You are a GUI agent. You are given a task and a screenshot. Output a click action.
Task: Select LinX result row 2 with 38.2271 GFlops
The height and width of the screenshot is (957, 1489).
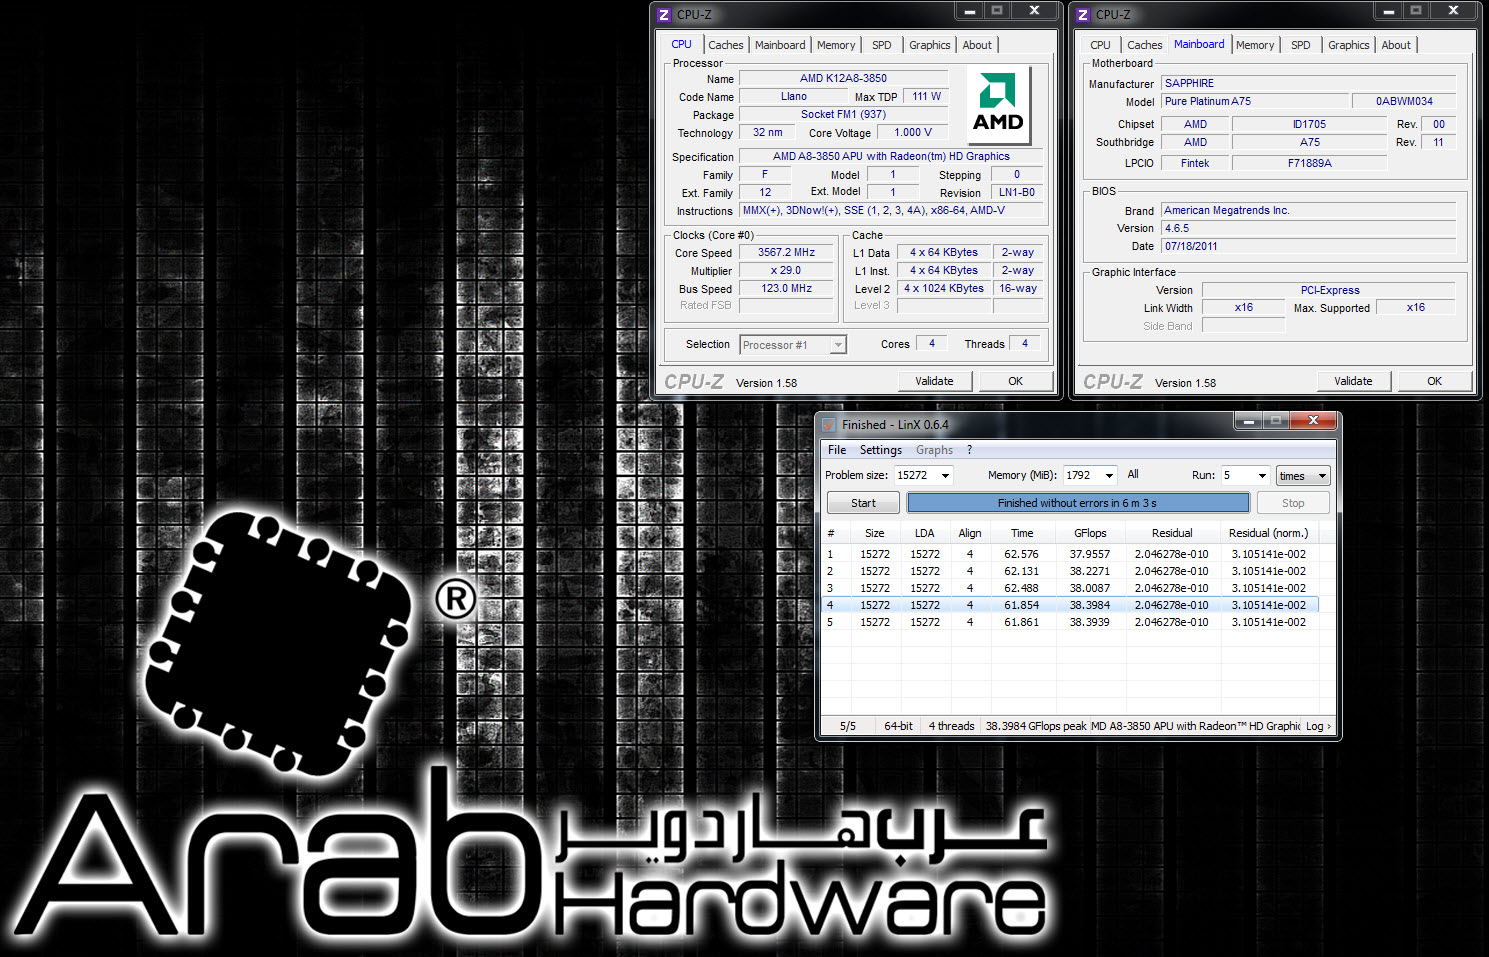(x=1070, y=571)
